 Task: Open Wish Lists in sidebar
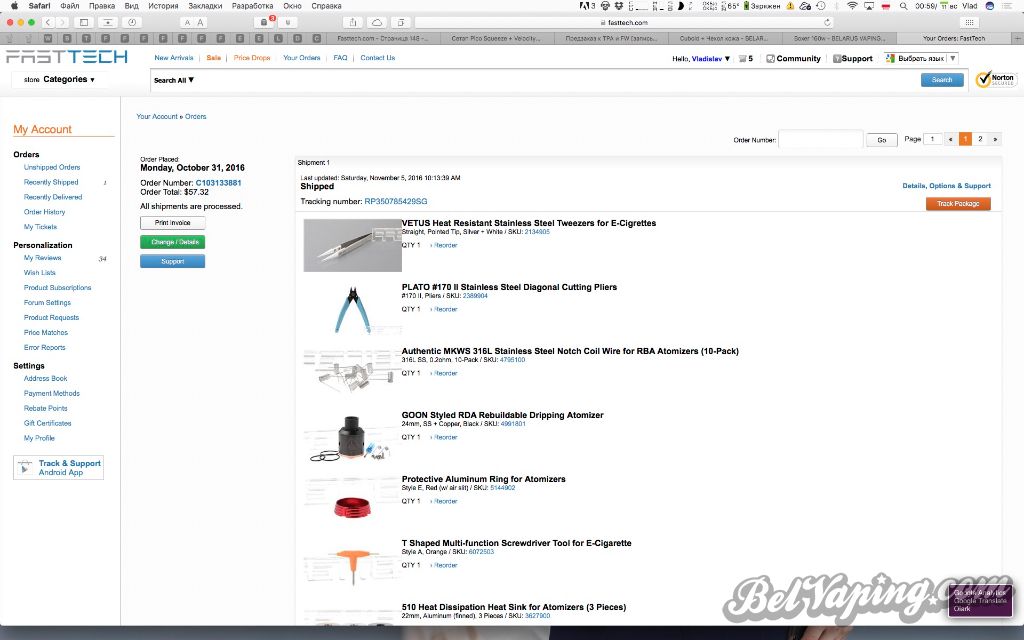point(39,273)
